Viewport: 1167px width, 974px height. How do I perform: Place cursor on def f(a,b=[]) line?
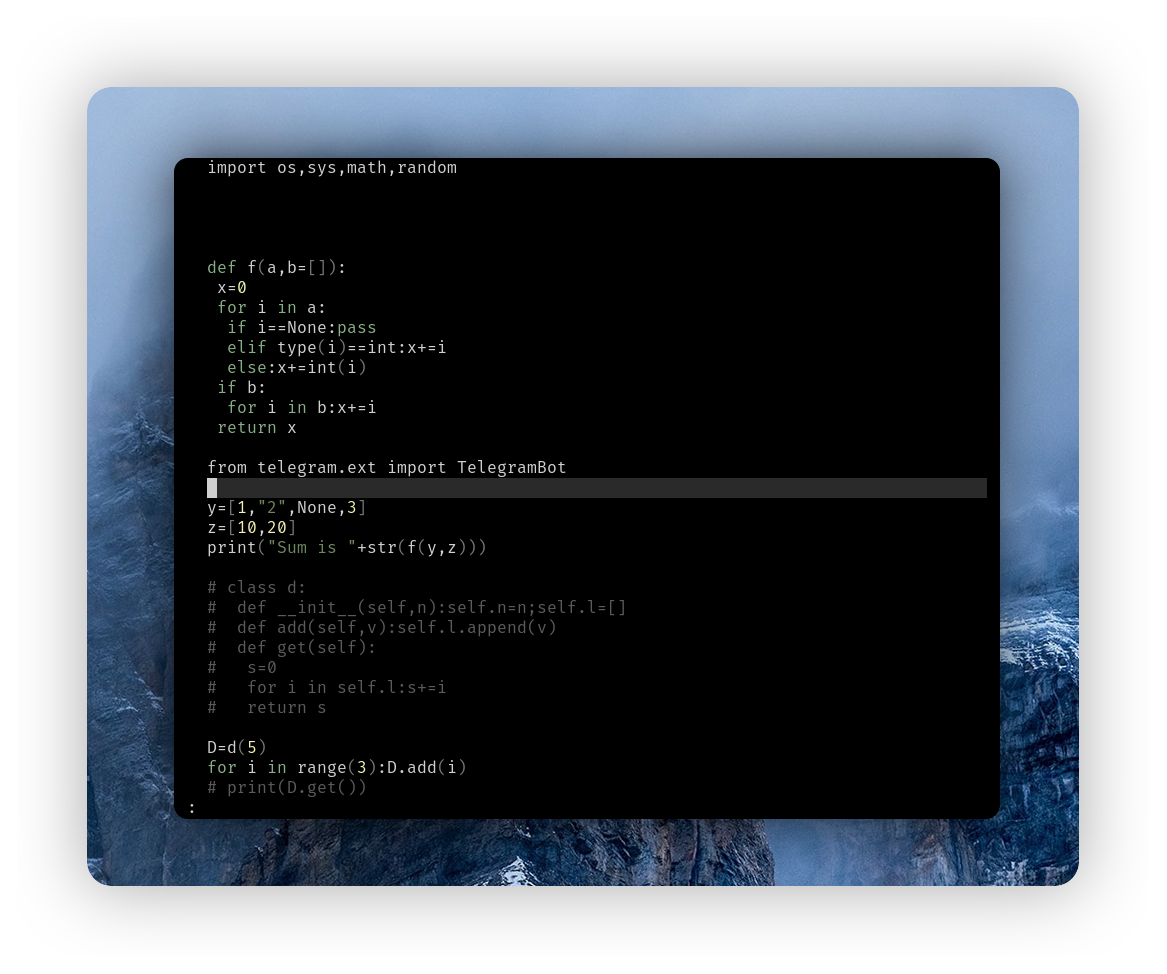coord(276,268)
